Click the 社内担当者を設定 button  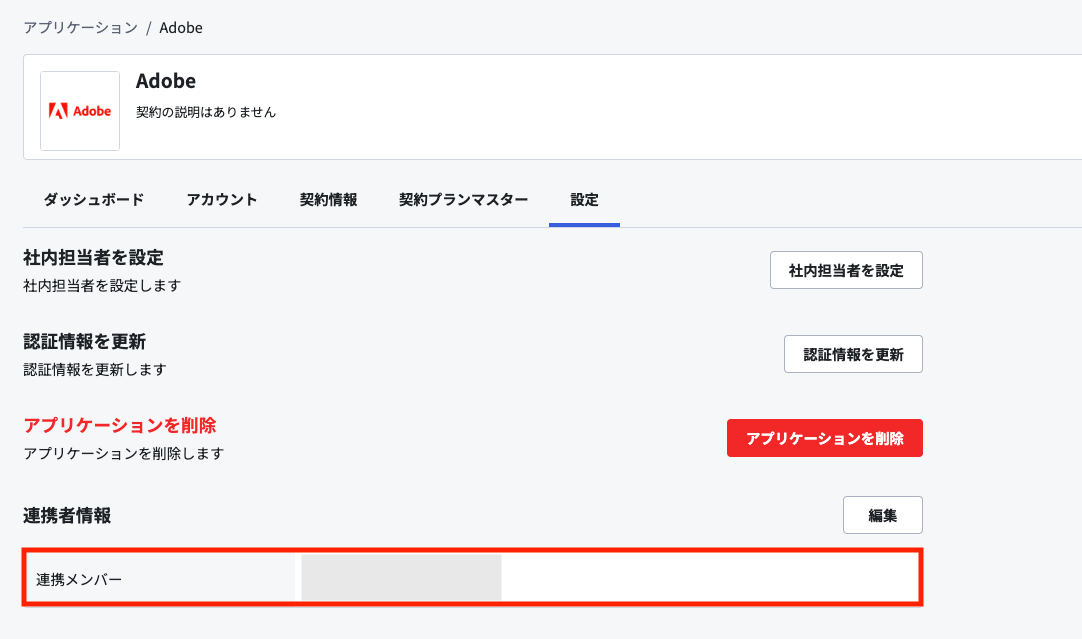coord(846,271)
